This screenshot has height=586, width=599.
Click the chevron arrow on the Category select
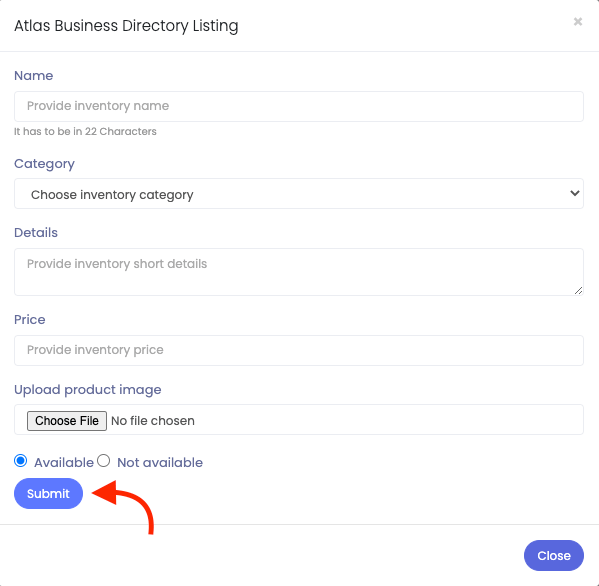coord(575,193)
